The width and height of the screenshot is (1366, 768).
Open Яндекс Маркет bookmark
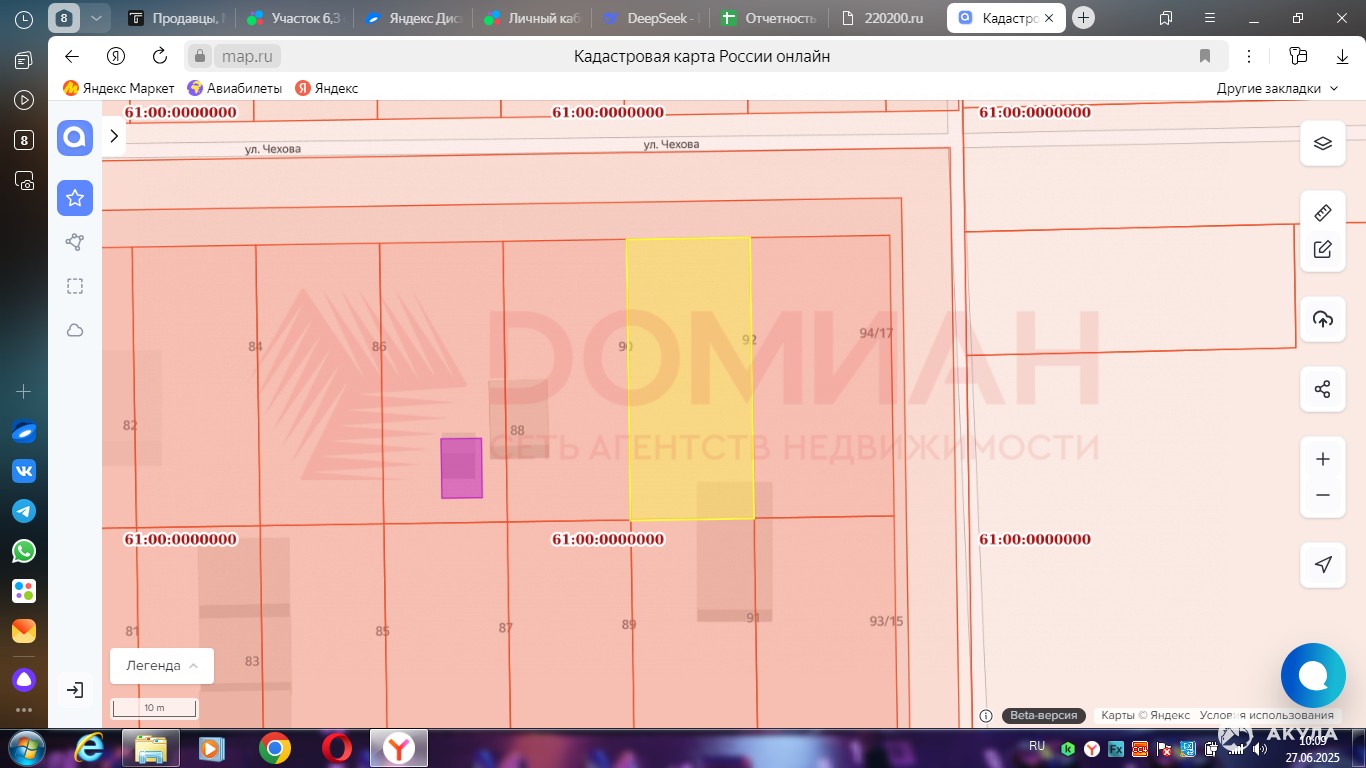(118, 88)
